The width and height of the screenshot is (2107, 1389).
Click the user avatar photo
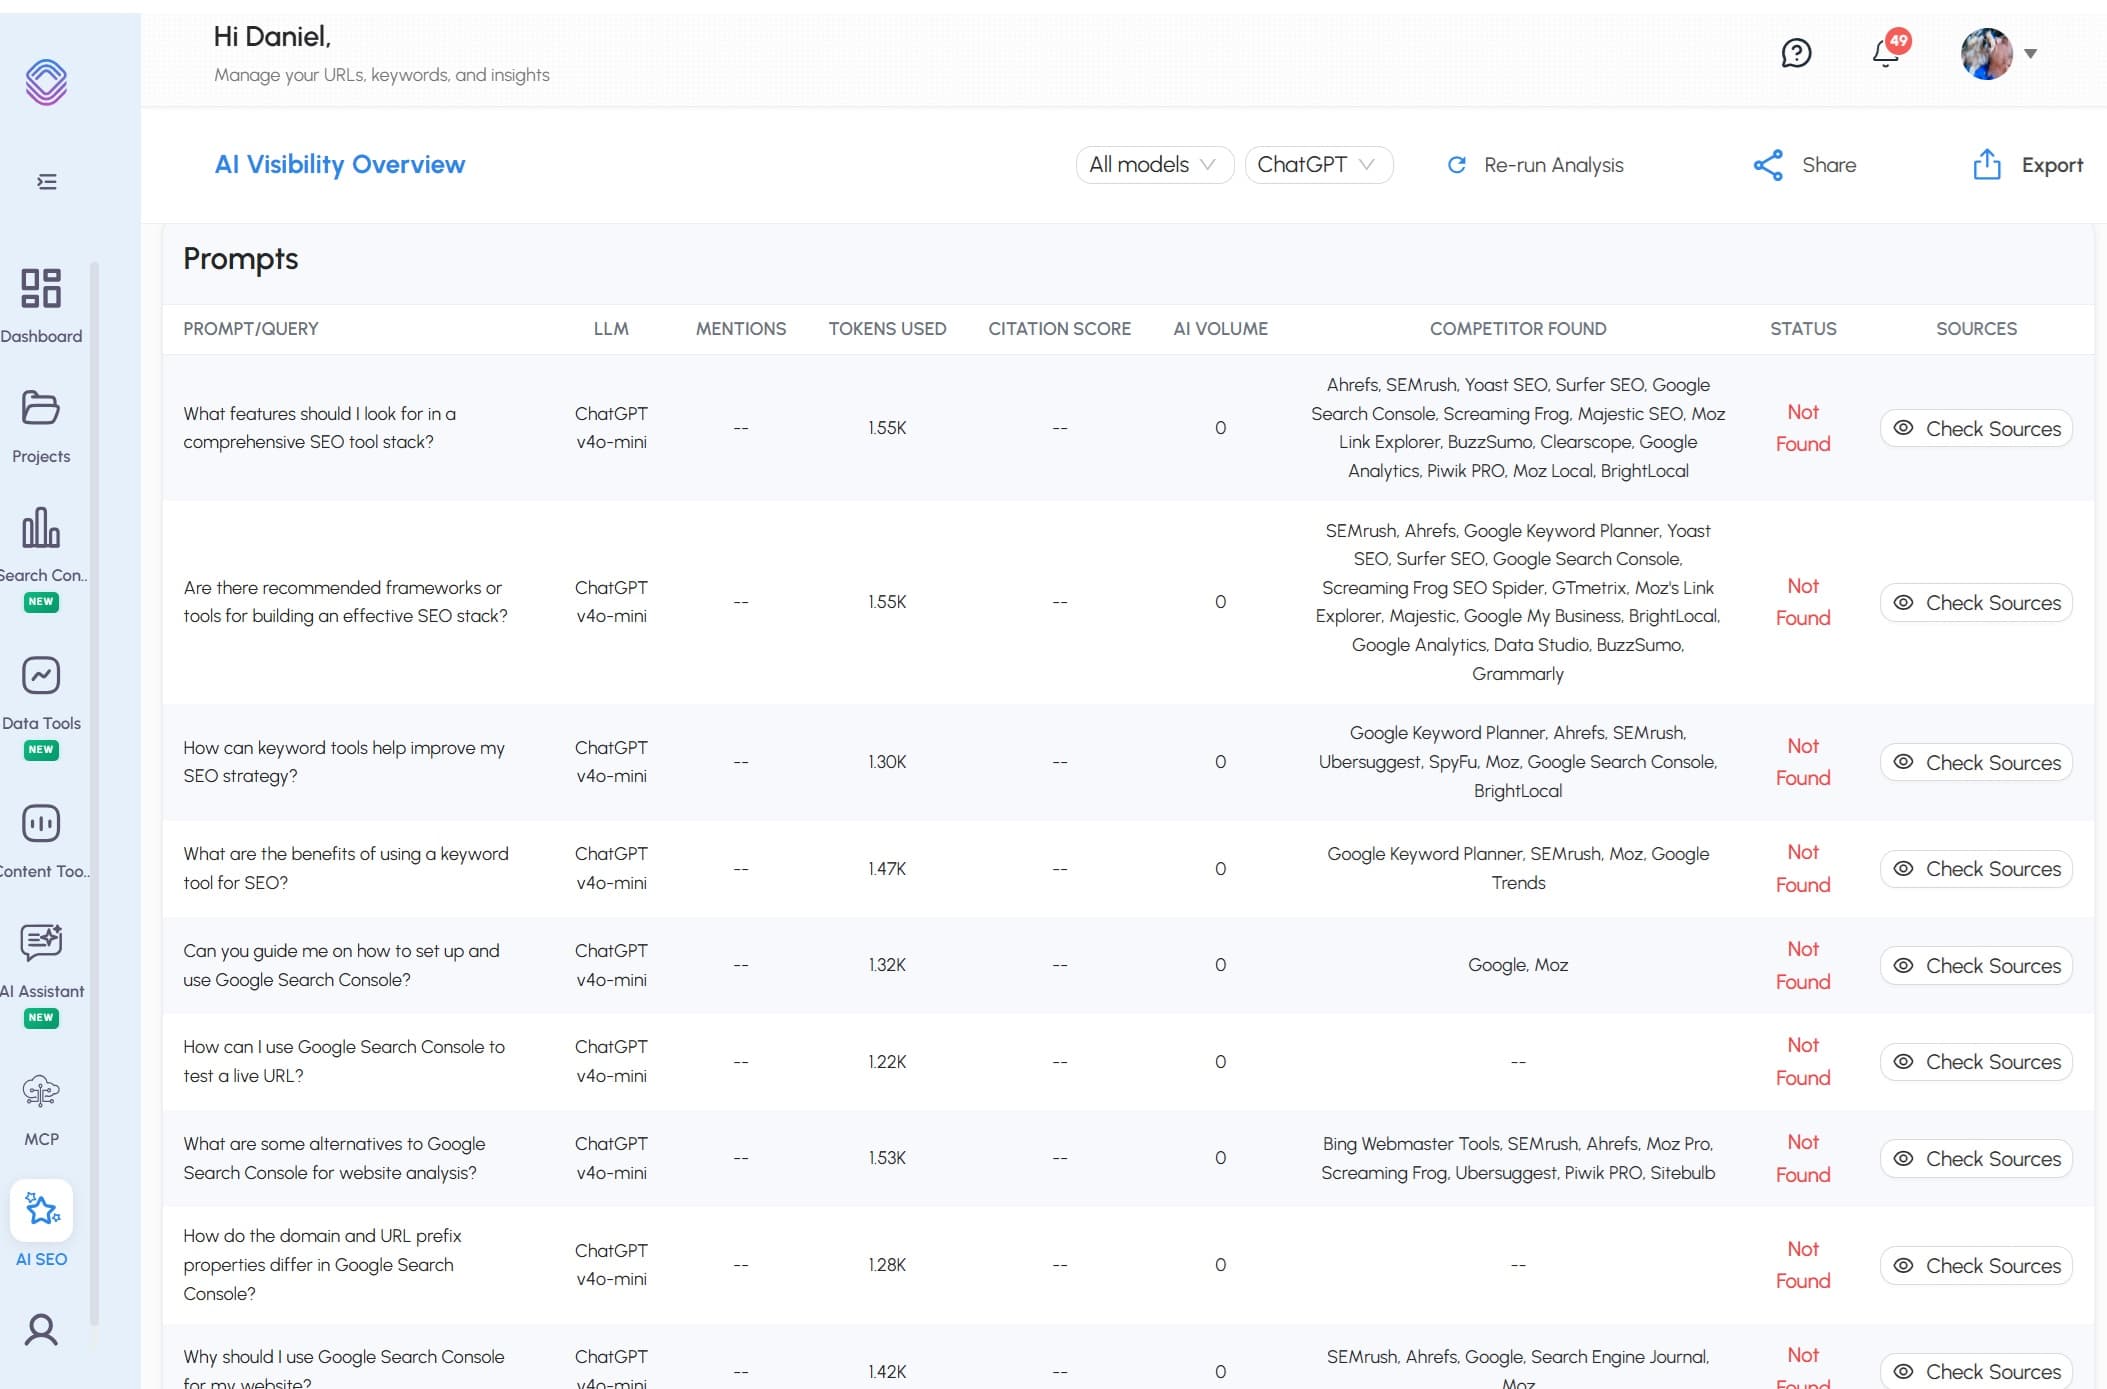(1987, 53)
